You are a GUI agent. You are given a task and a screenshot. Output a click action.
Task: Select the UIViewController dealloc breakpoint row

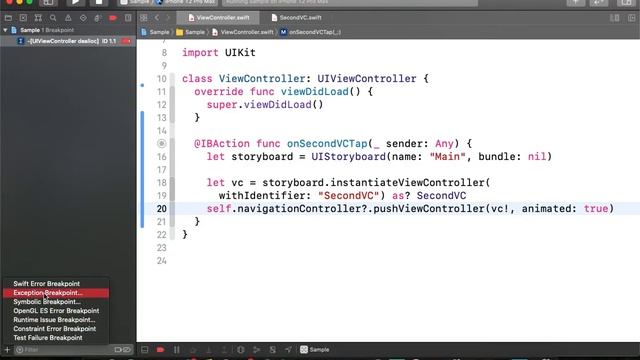point(68,41)
